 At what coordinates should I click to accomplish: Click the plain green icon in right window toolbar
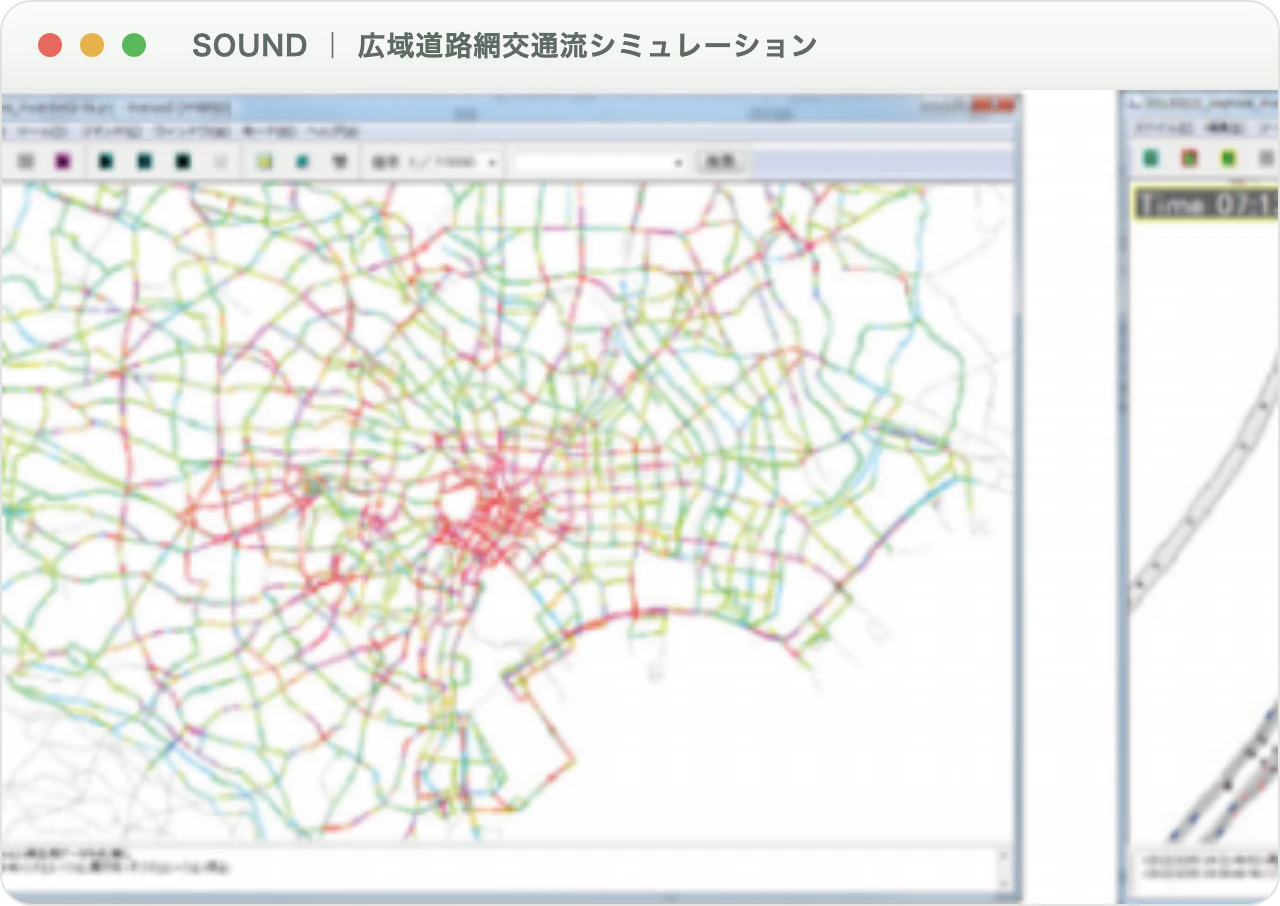[x=1151, y=158]
